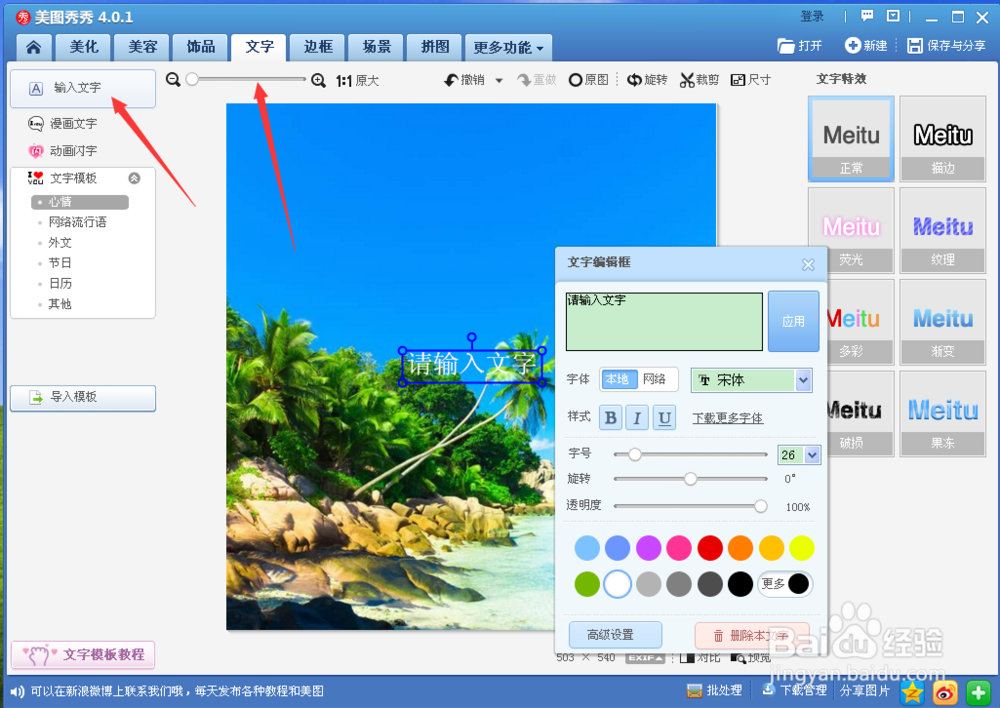Open the home tab icon

tap(34, 47)
